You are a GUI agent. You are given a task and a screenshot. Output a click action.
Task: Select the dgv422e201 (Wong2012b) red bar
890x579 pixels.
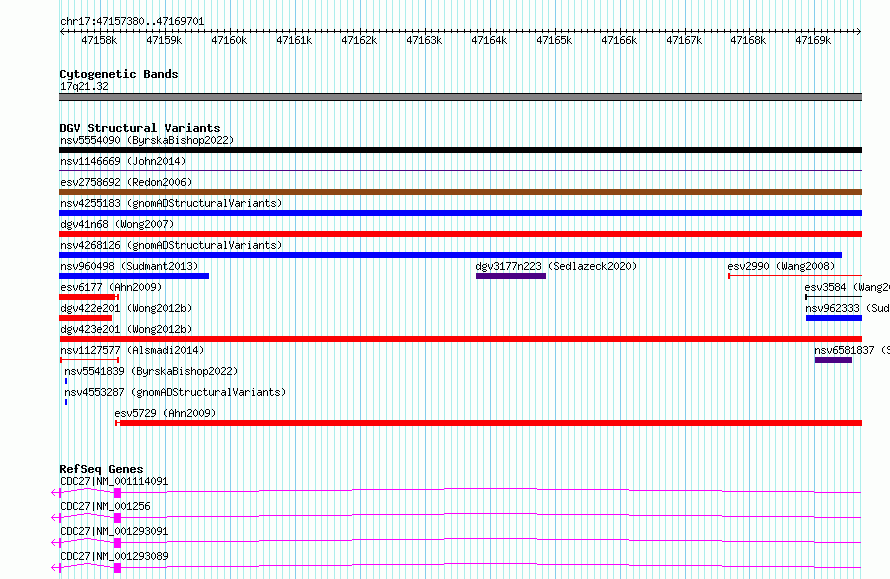[86, 318]
